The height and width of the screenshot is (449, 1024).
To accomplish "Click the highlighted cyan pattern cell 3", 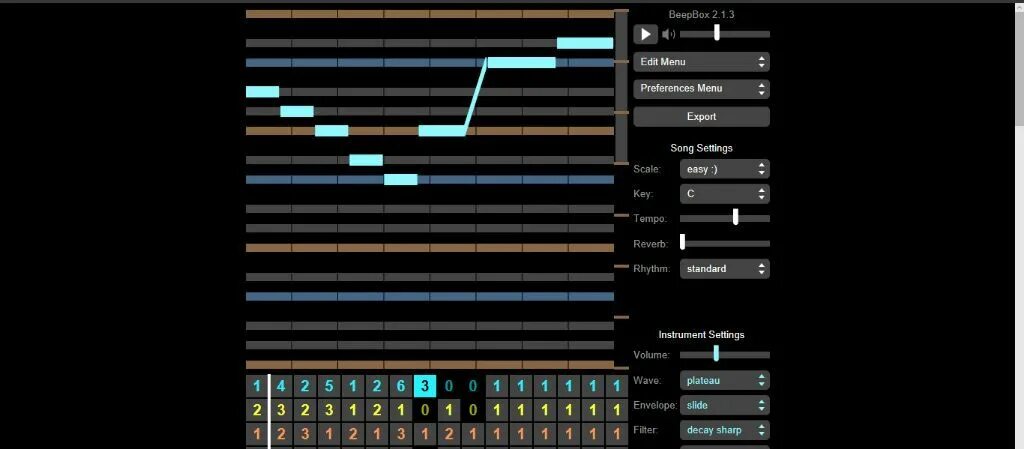I will point(425,386).
